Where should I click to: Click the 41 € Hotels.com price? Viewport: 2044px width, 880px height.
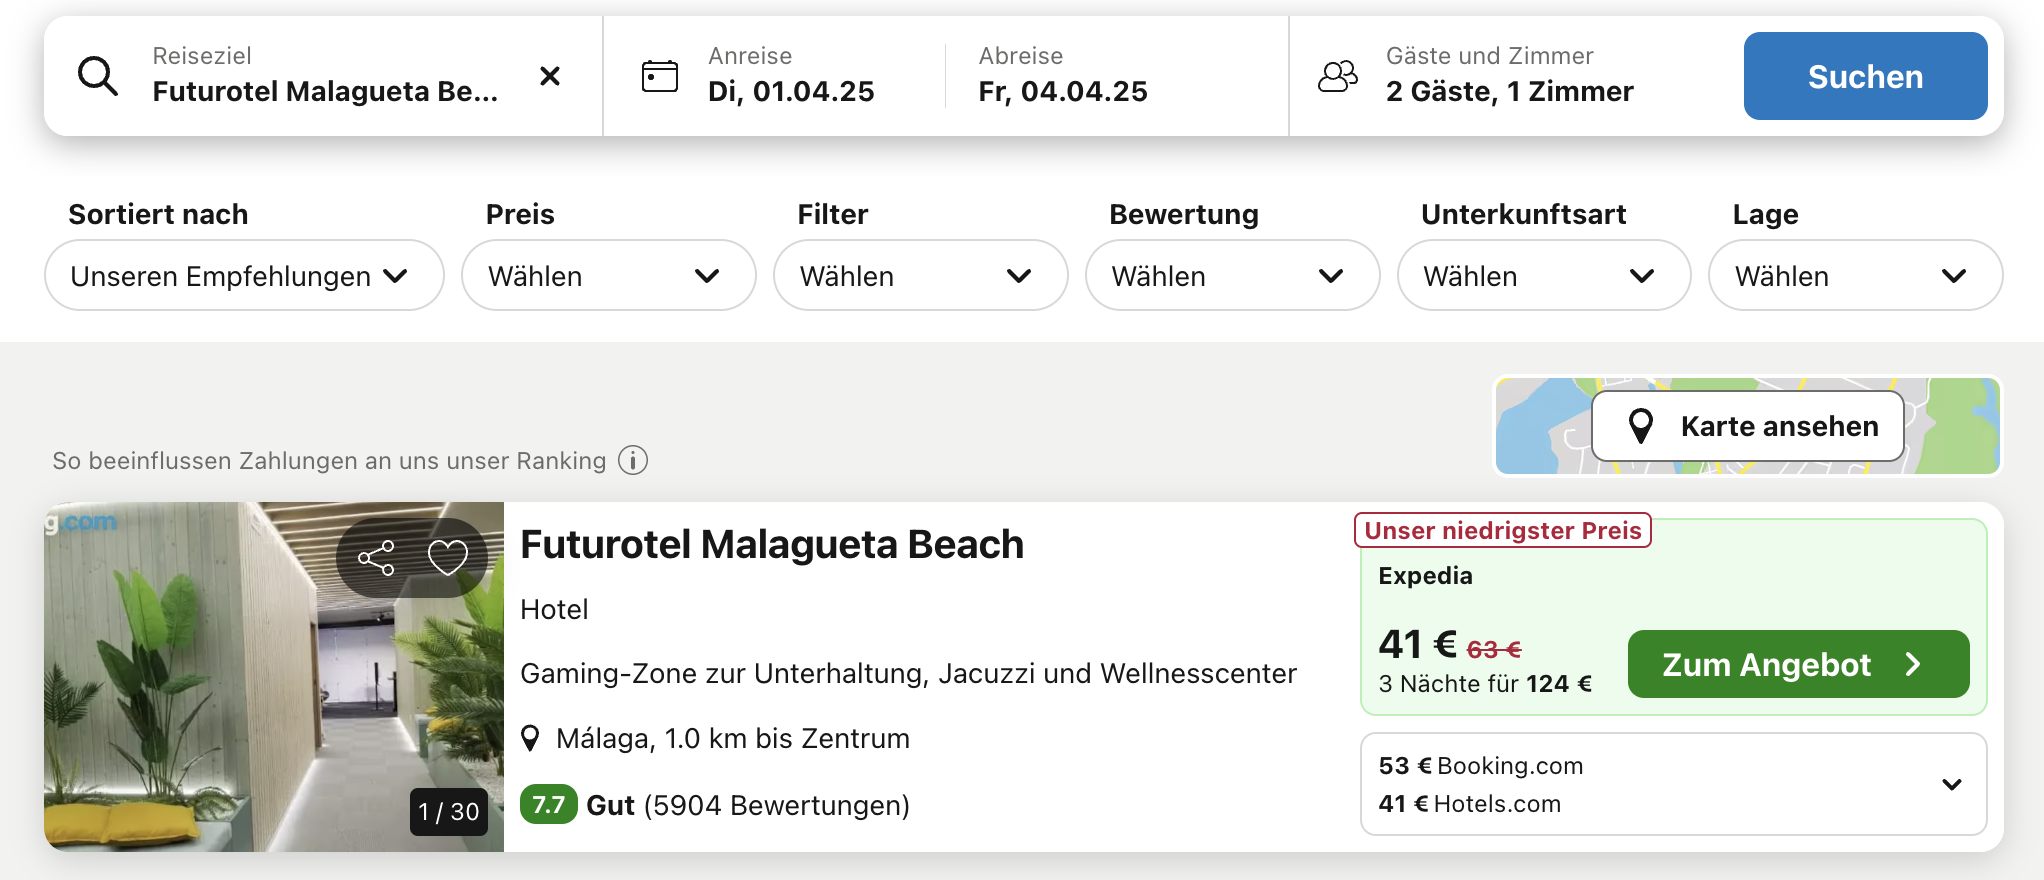[x=1469, y=804]
